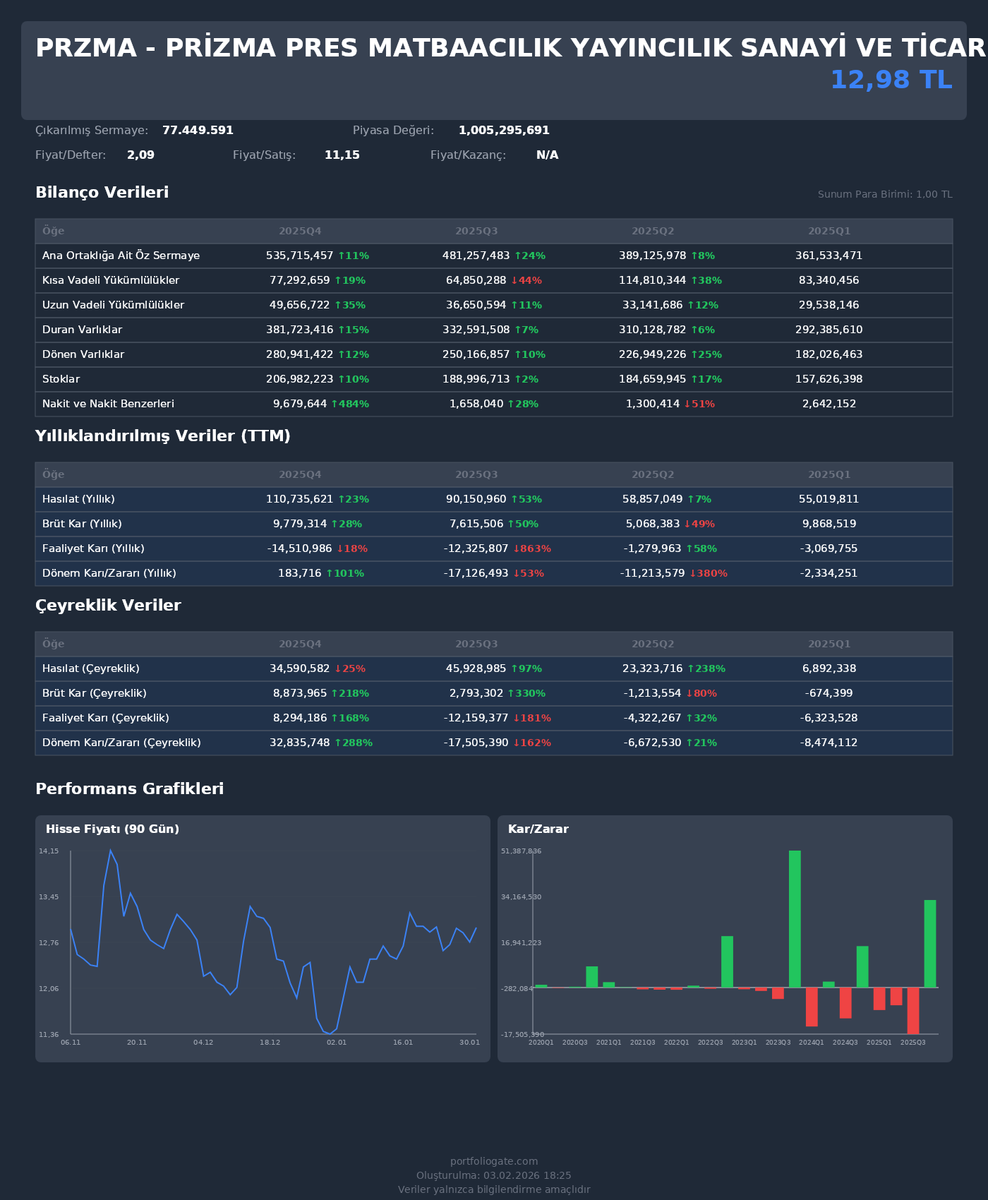Click the ↓863% change indicator
Viewport: 988px width, 1200px height.
pos(531,549)
